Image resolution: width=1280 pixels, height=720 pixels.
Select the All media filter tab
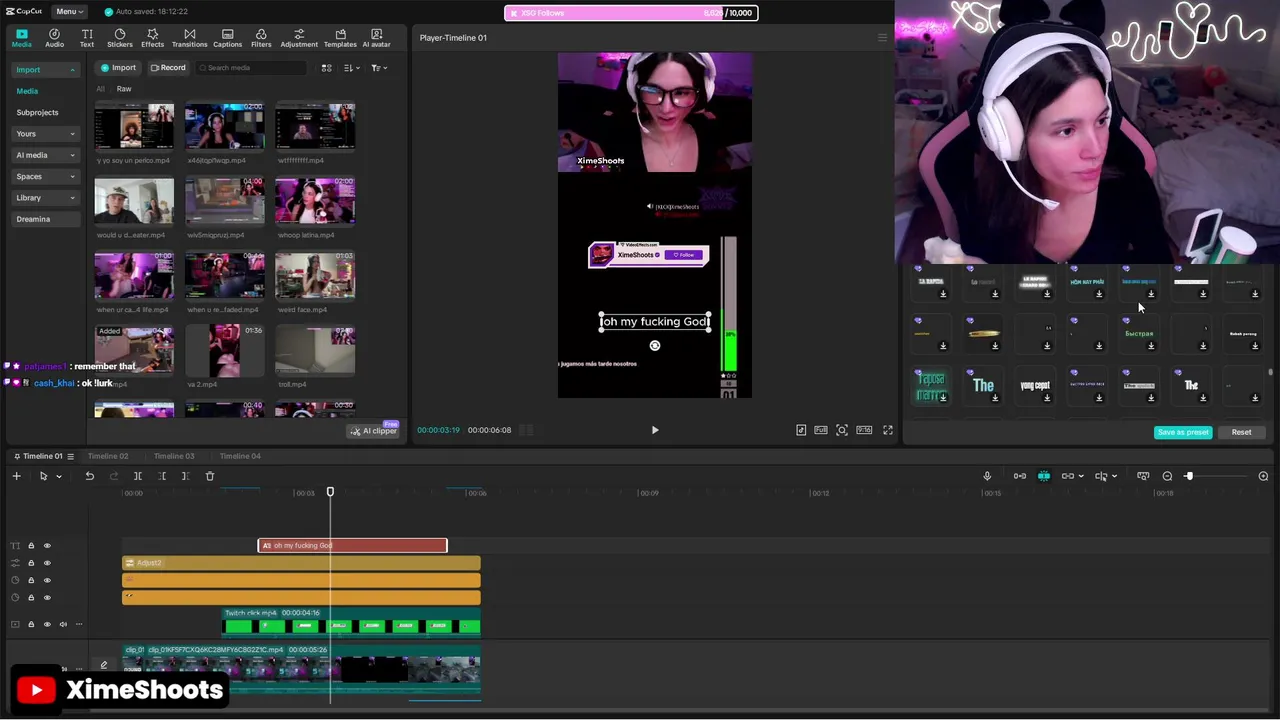click(x=100, y=89)
